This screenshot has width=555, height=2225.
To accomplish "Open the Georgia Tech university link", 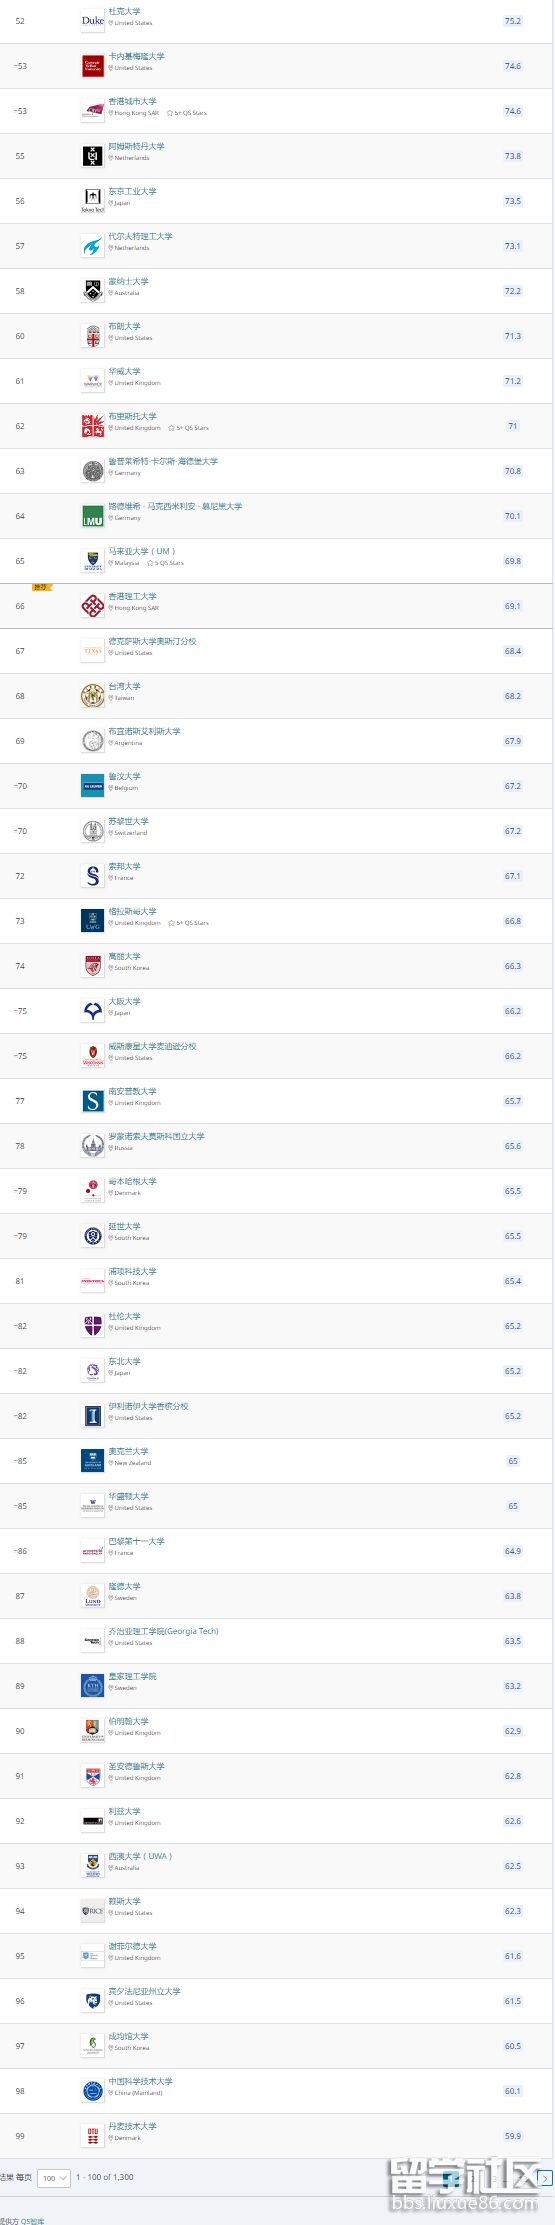I will point(163,1631).
